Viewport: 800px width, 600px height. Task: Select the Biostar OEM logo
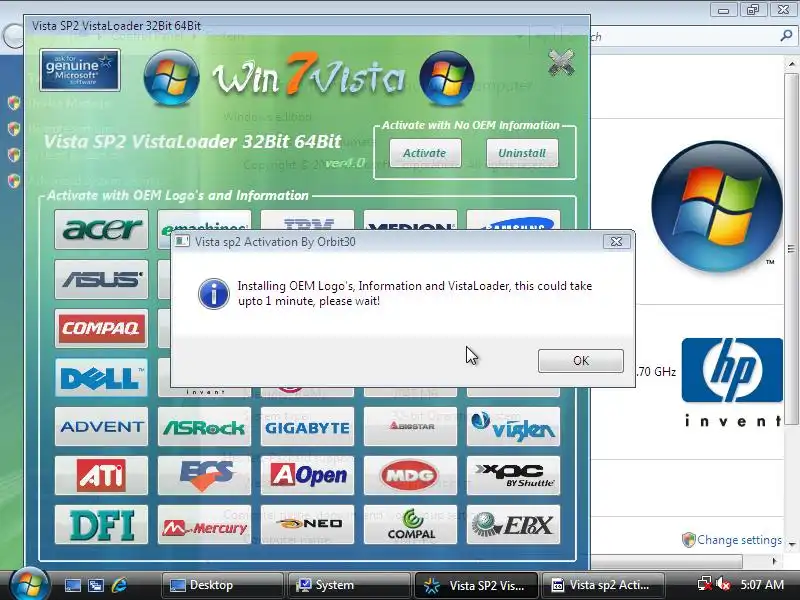click(411, 427)
